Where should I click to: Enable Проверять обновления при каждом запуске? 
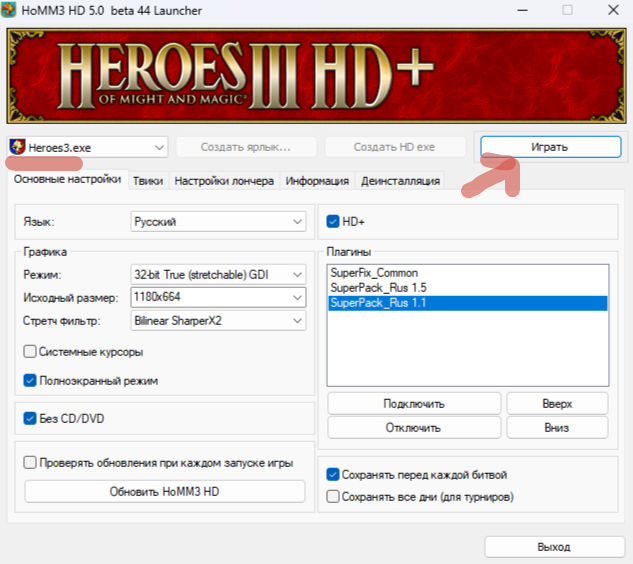pyautogui.click(x=30, y=463)
